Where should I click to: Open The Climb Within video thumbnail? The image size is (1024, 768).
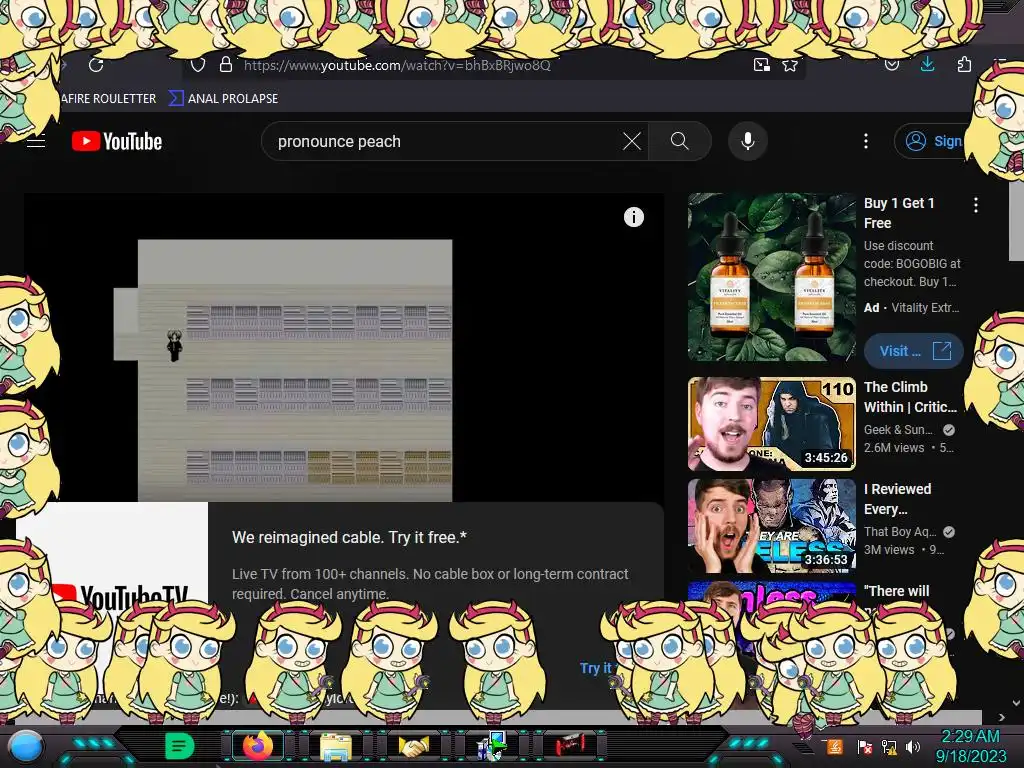pyautogui.click(x=771, y=424)
